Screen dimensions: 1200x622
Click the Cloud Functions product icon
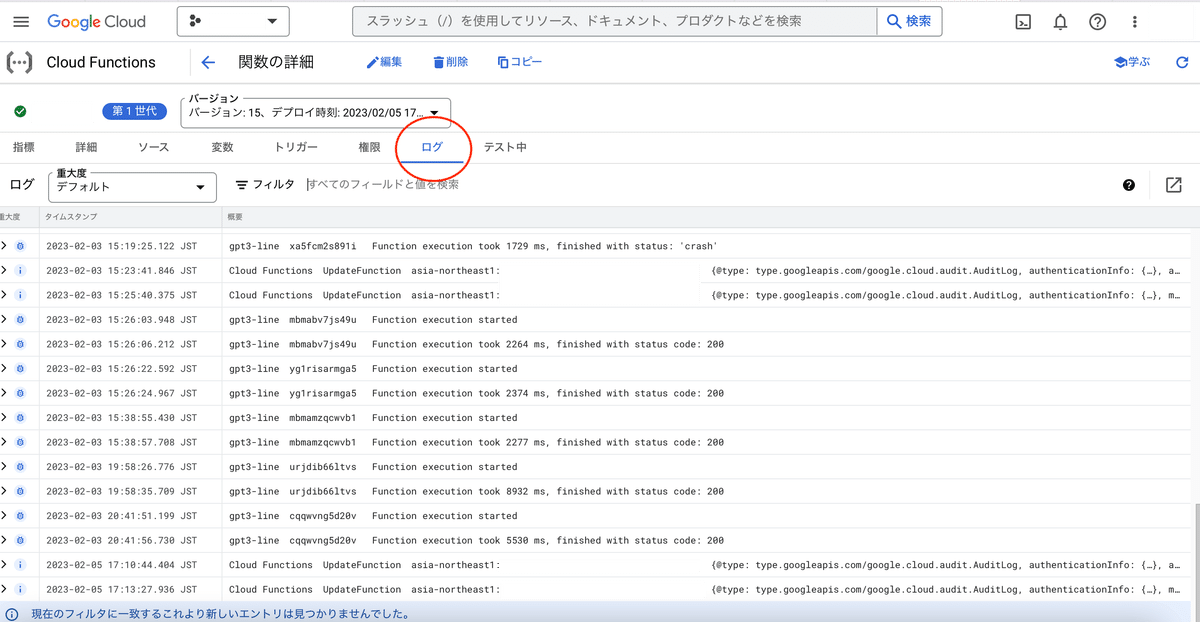(x=19, y=62)
